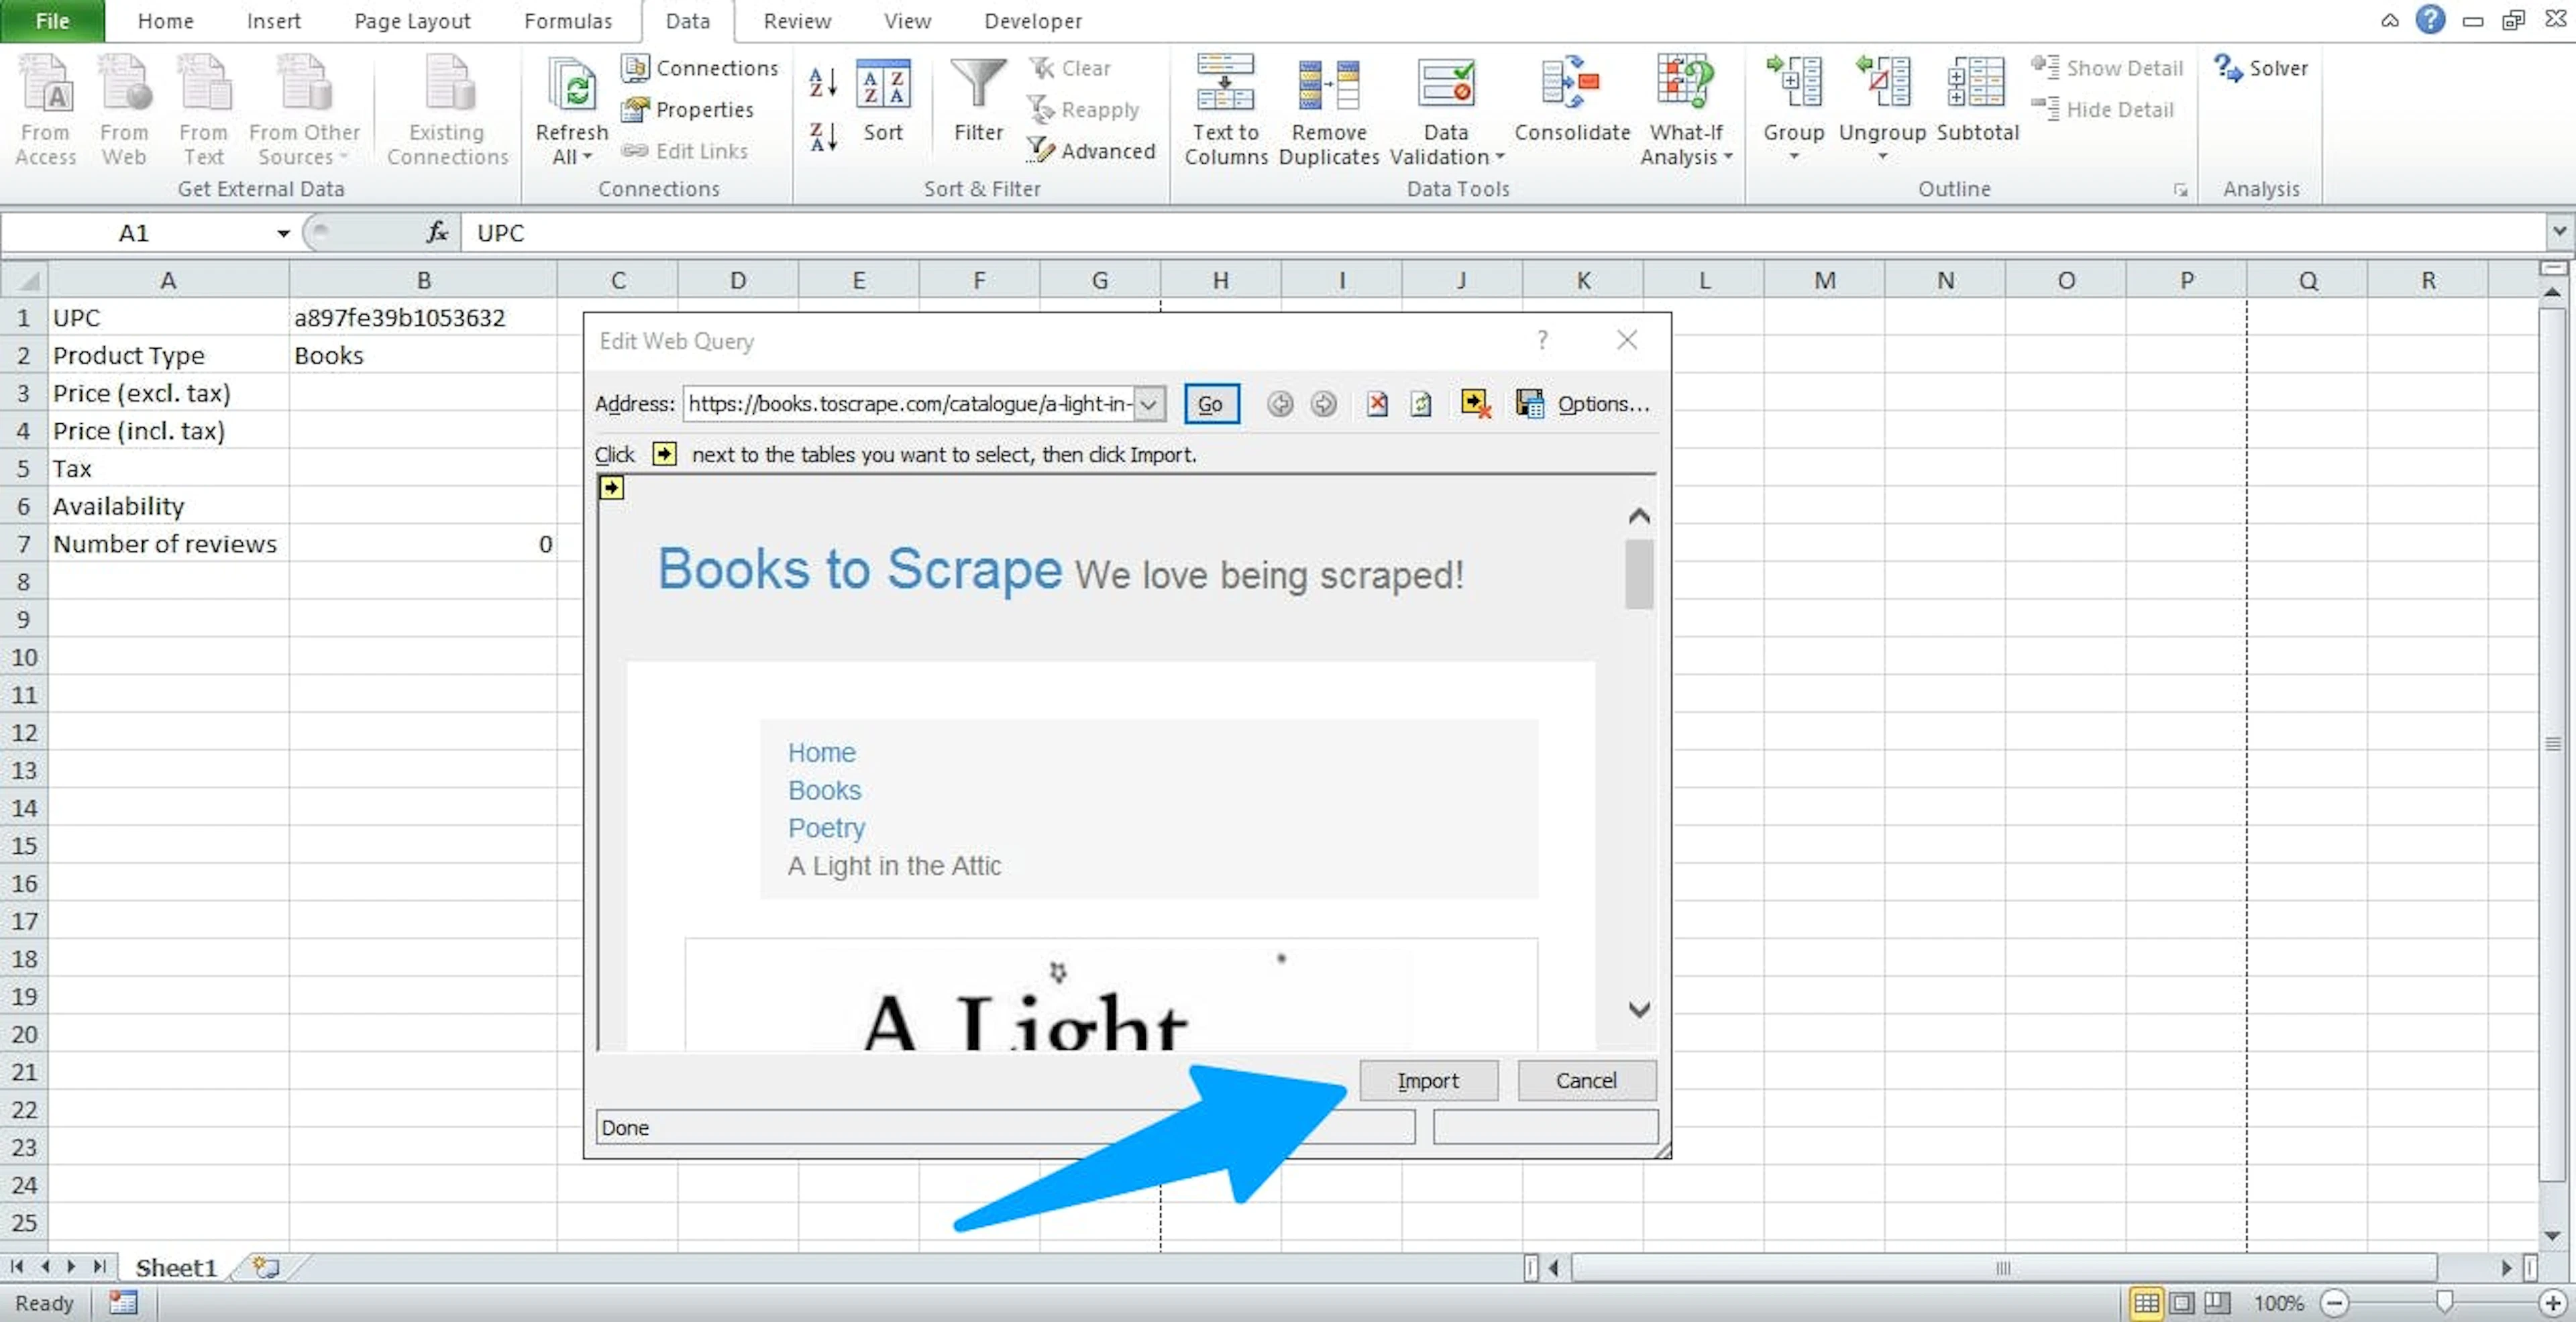Image resolution: width=2576 pixels, height=1322 pixels.
Task: Open the Outline dialog launcher
Action: coord(2181,190)
